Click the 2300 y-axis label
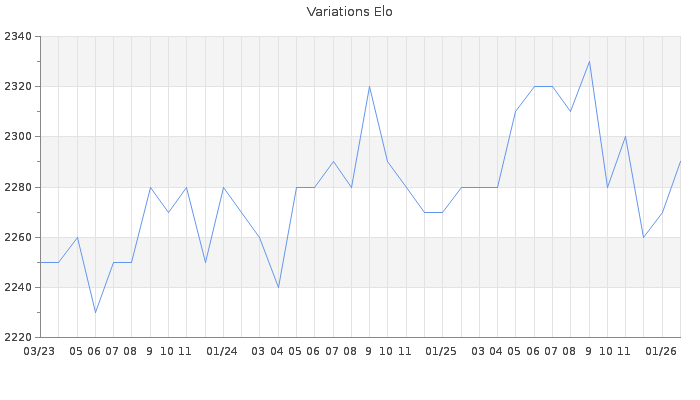Screen dimensions: 700x400 pos(17,137)
